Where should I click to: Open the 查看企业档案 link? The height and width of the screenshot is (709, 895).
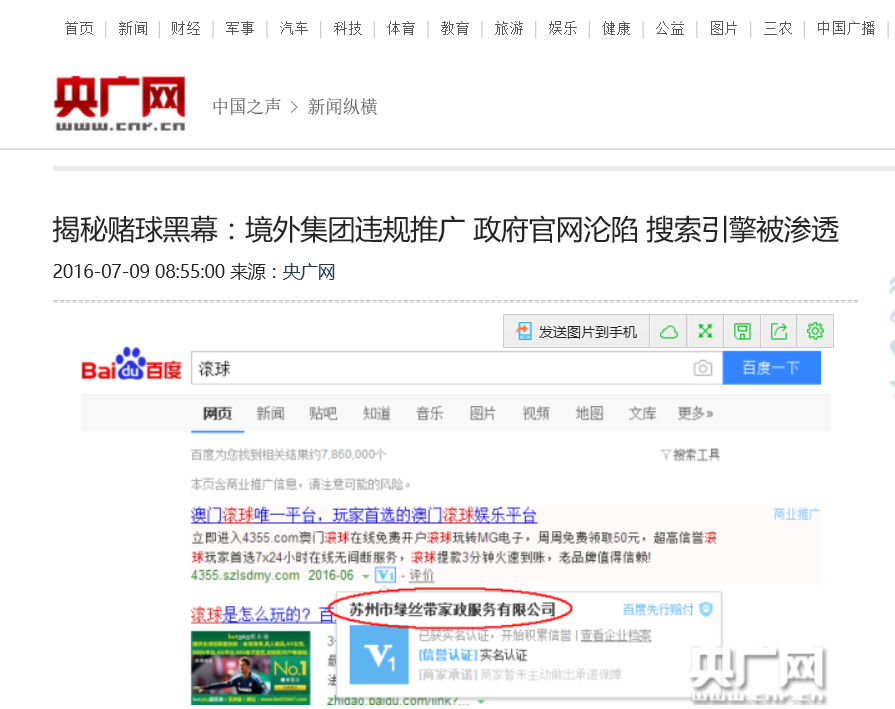point(616,635)
